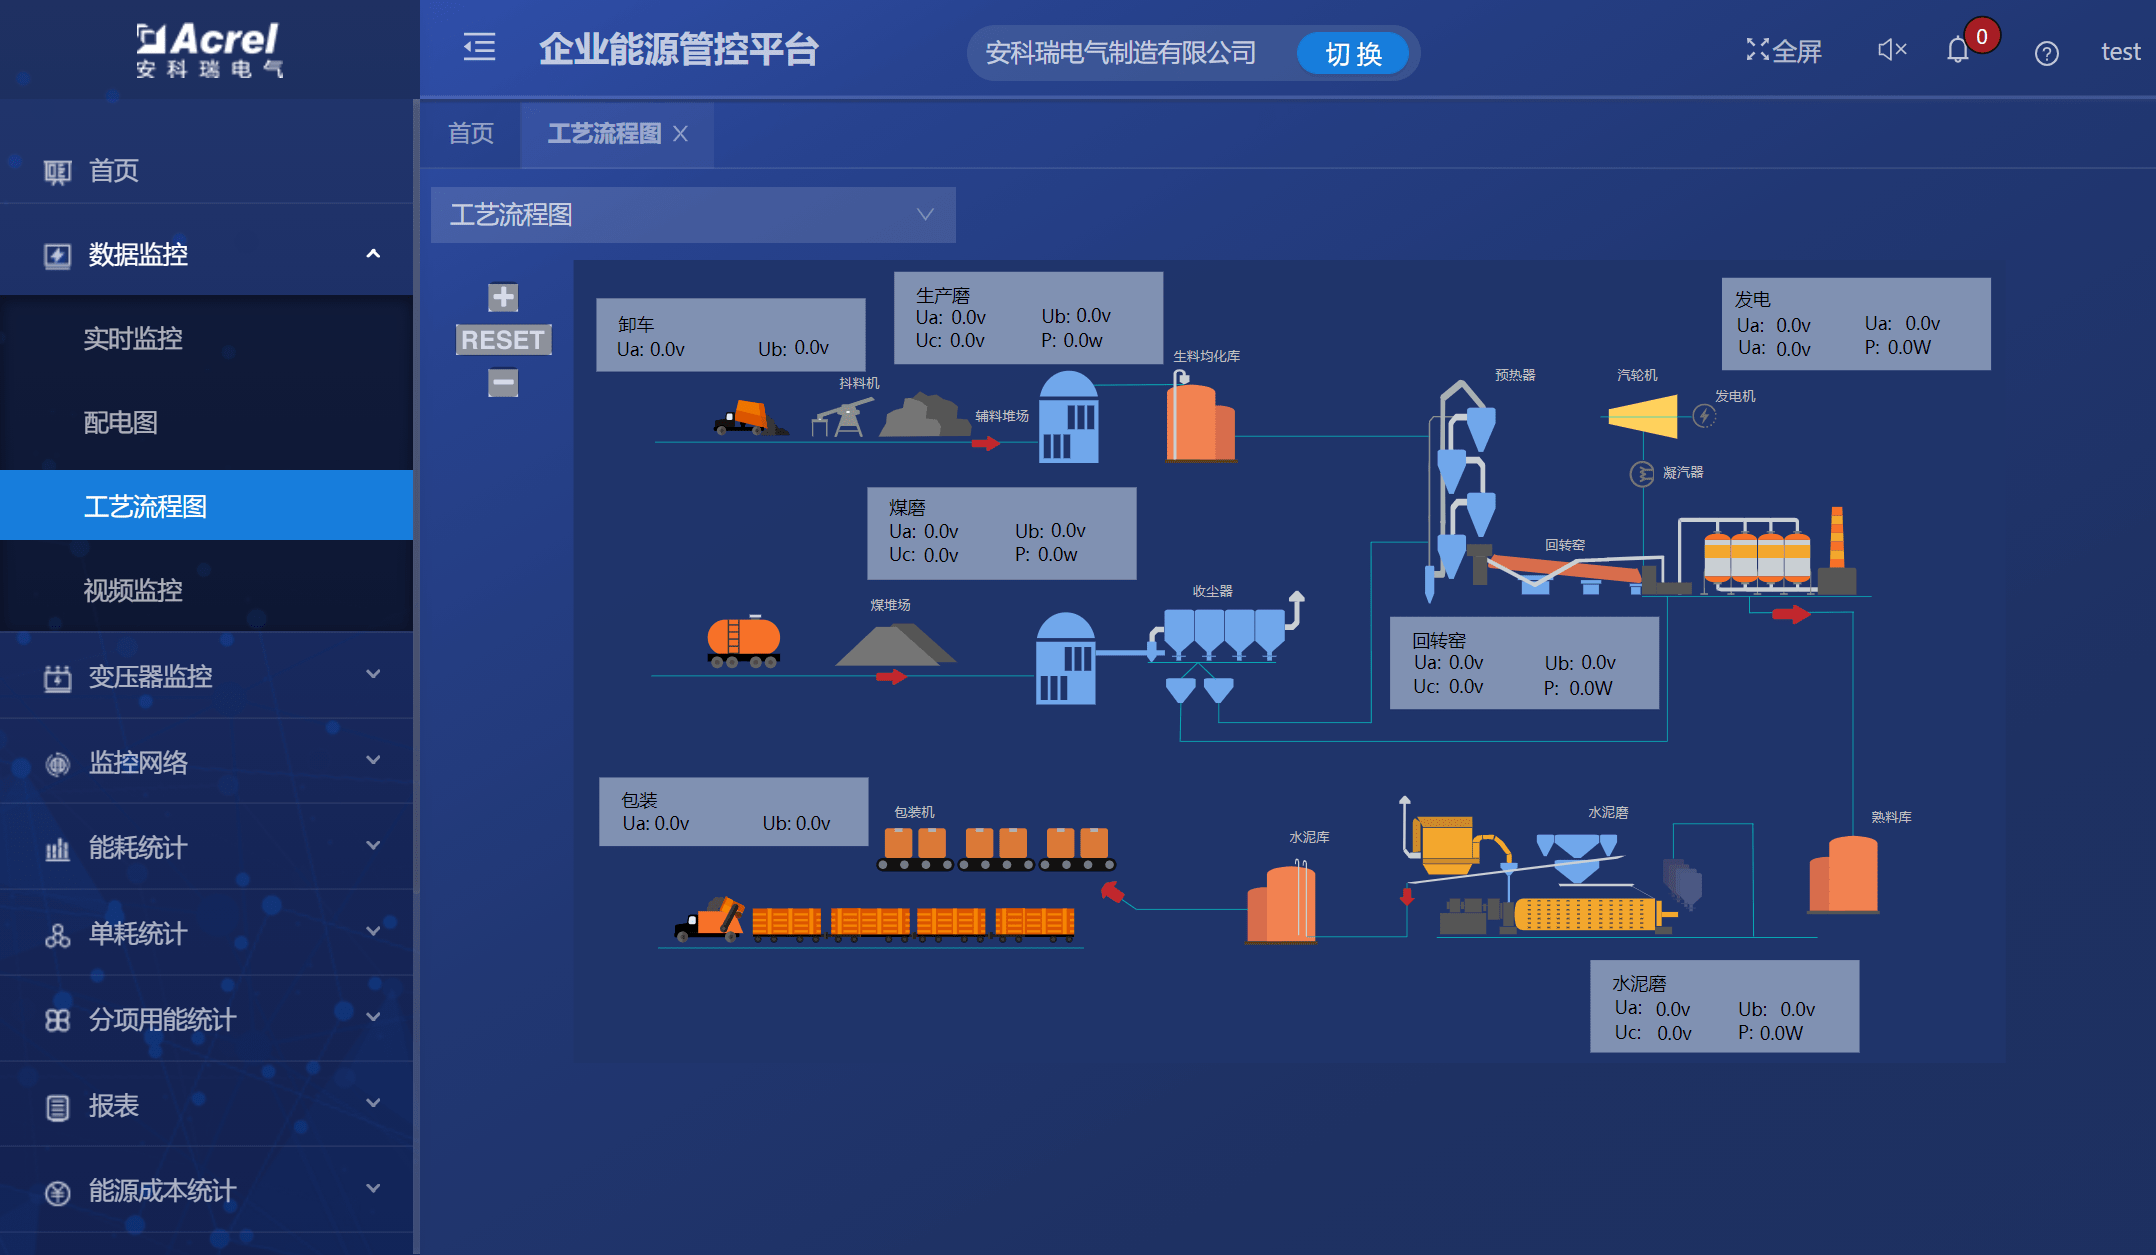Expand the 单耗统计 menu chevron
Screen dimensions: 2156x1255
pyautogui.click(x=373, y=932)
